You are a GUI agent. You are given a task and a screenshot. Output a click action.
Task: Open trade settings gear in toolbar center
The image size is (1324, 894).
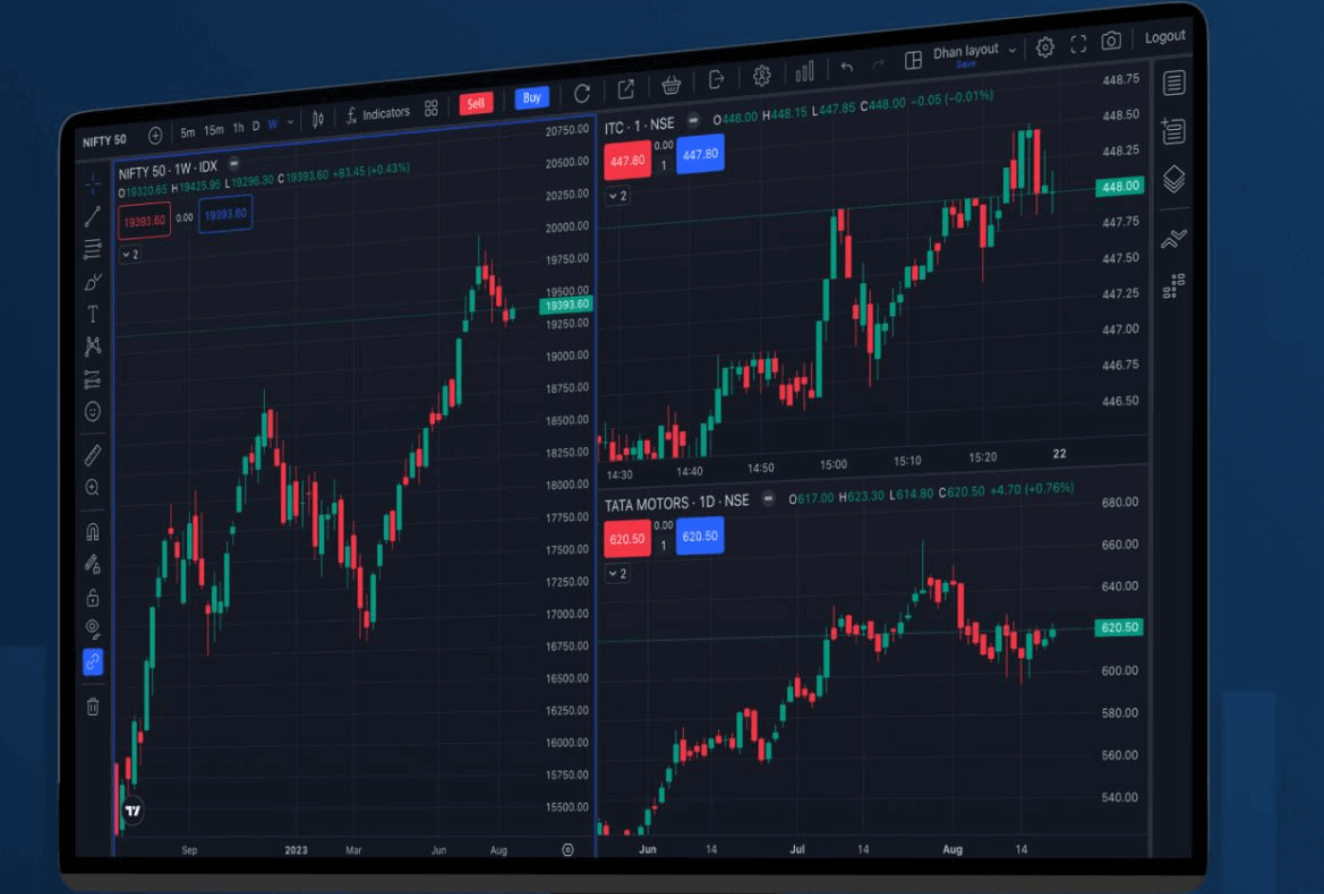762,75
